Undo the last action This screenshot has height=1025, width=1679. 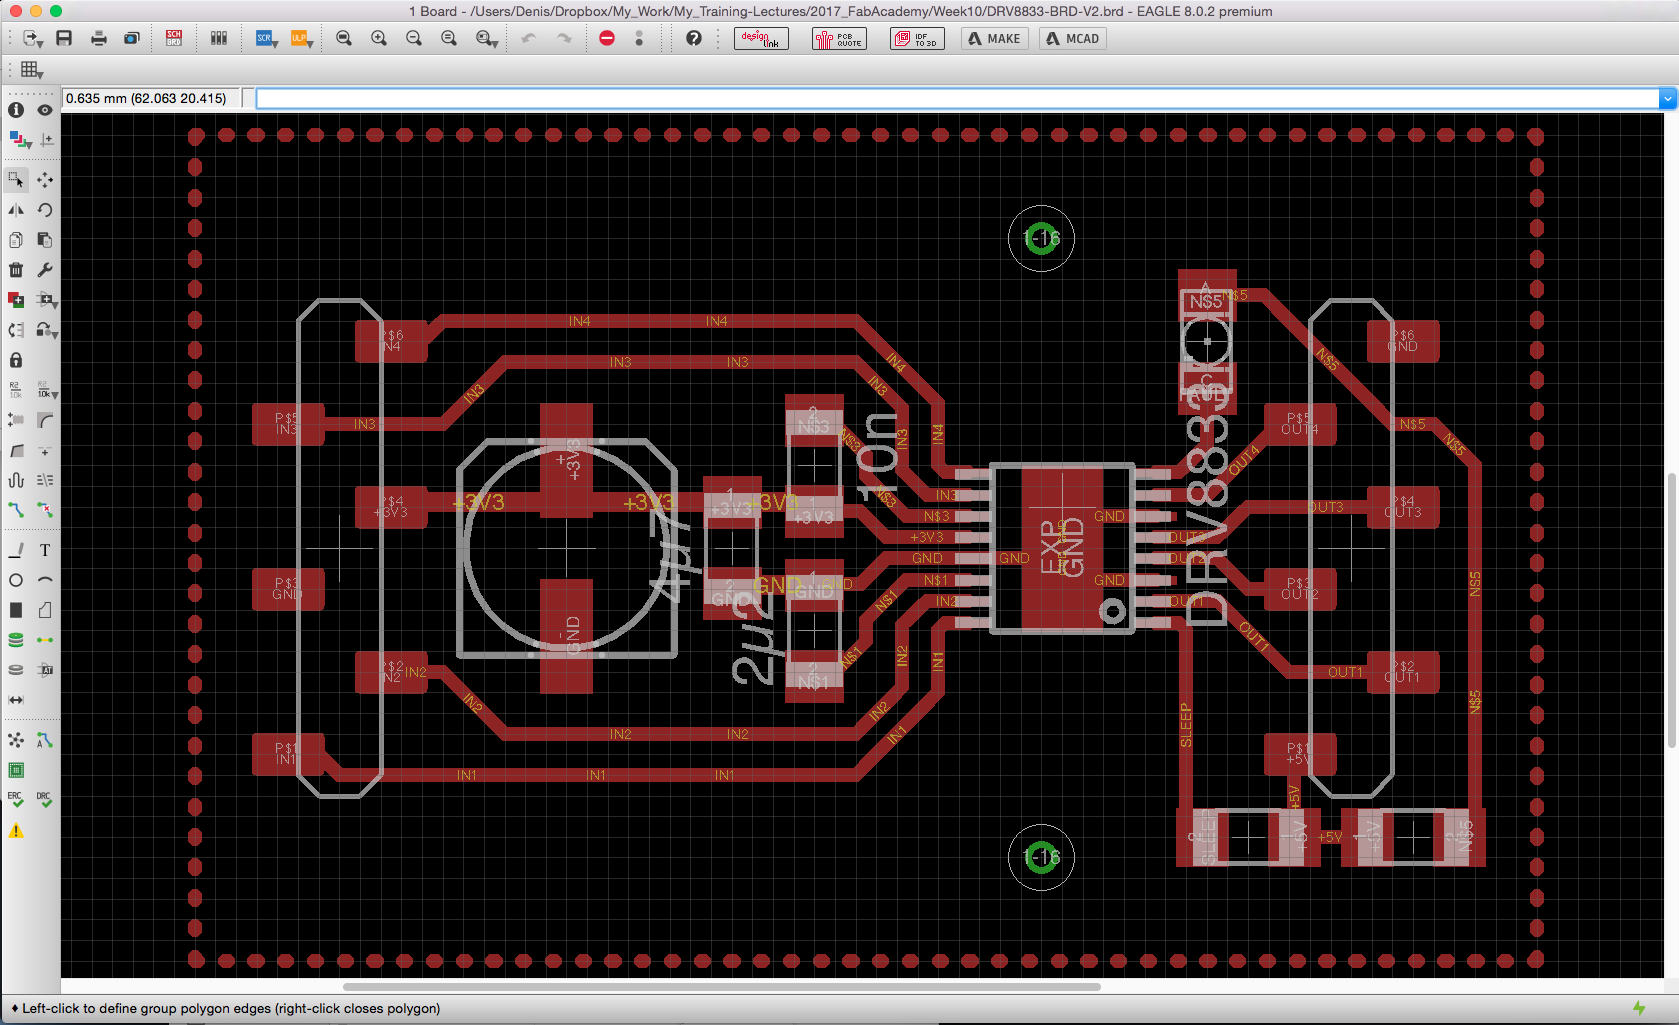point(529,38)
